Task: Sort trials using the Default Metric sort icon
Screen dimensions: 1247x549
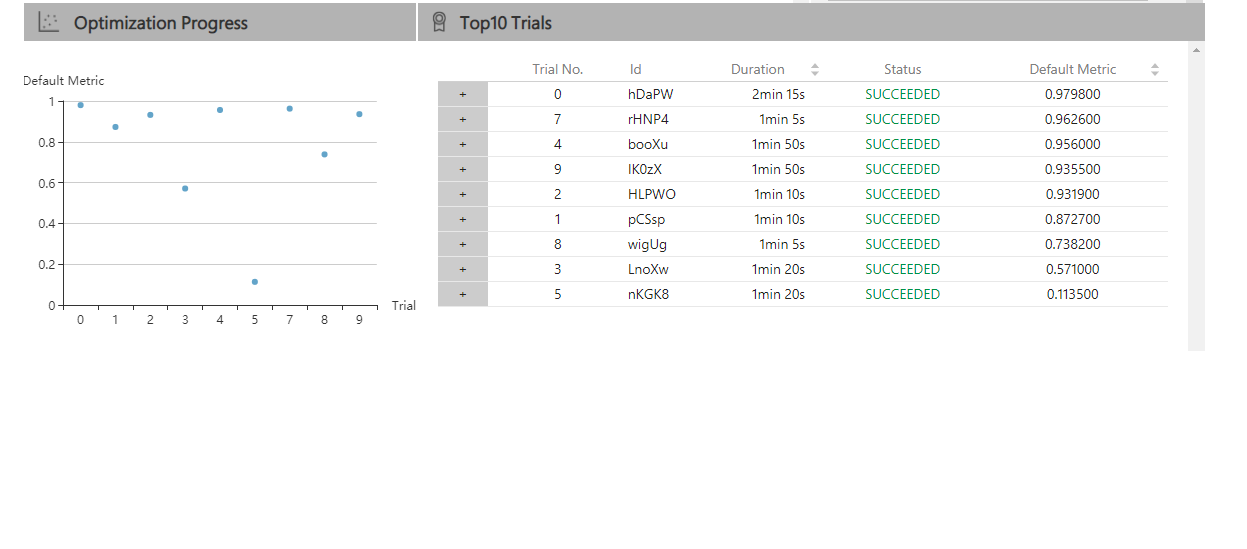Action: point(1155,69)
